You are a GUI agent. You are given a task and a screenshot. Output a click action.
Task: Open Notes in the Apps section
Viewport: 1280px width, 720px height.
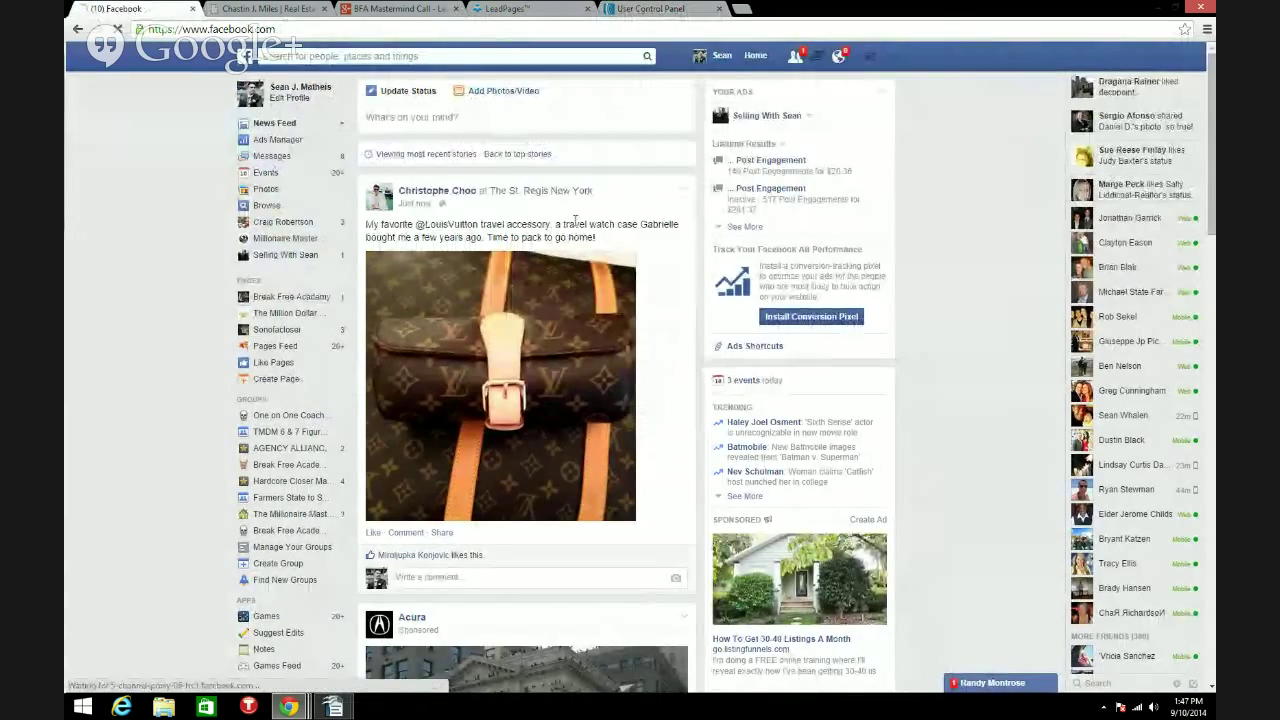263,649
